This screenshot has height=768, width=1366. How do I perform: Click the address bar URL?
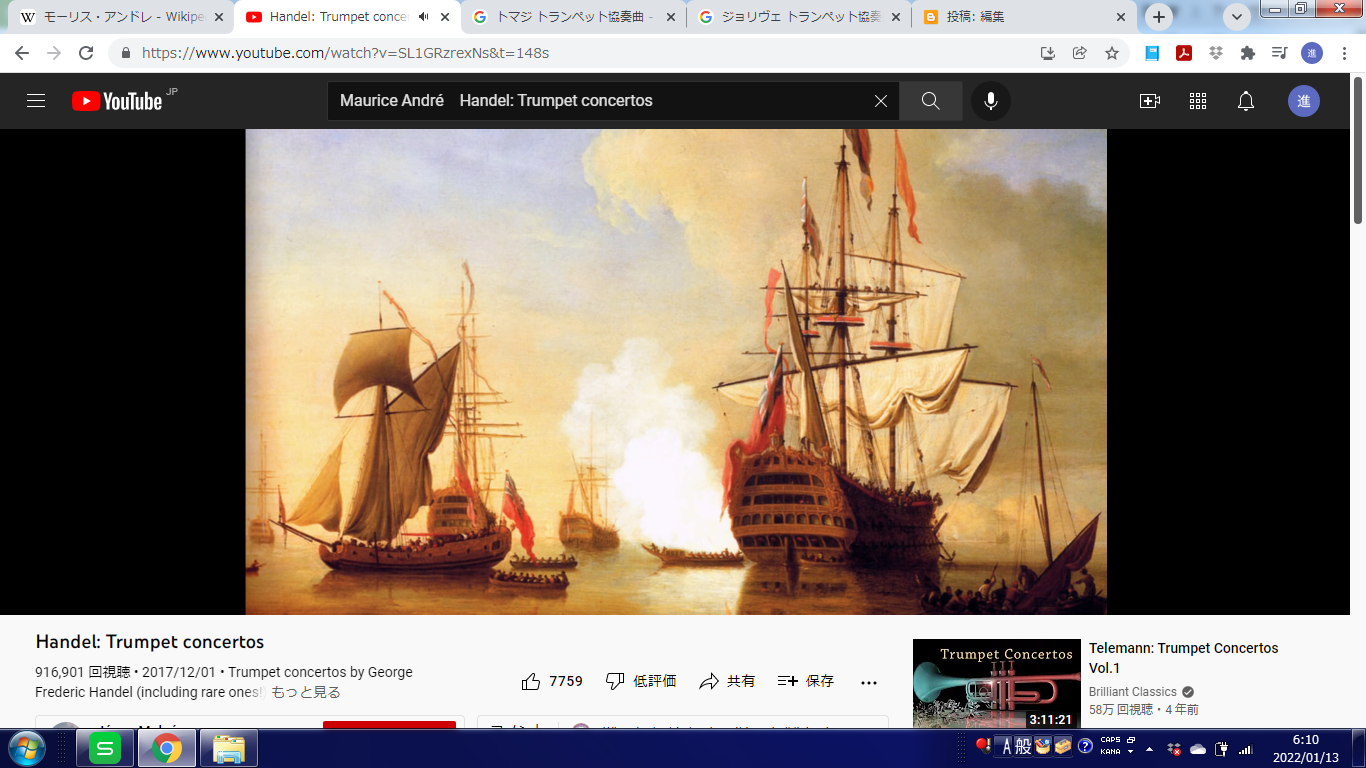click(345, 53)
